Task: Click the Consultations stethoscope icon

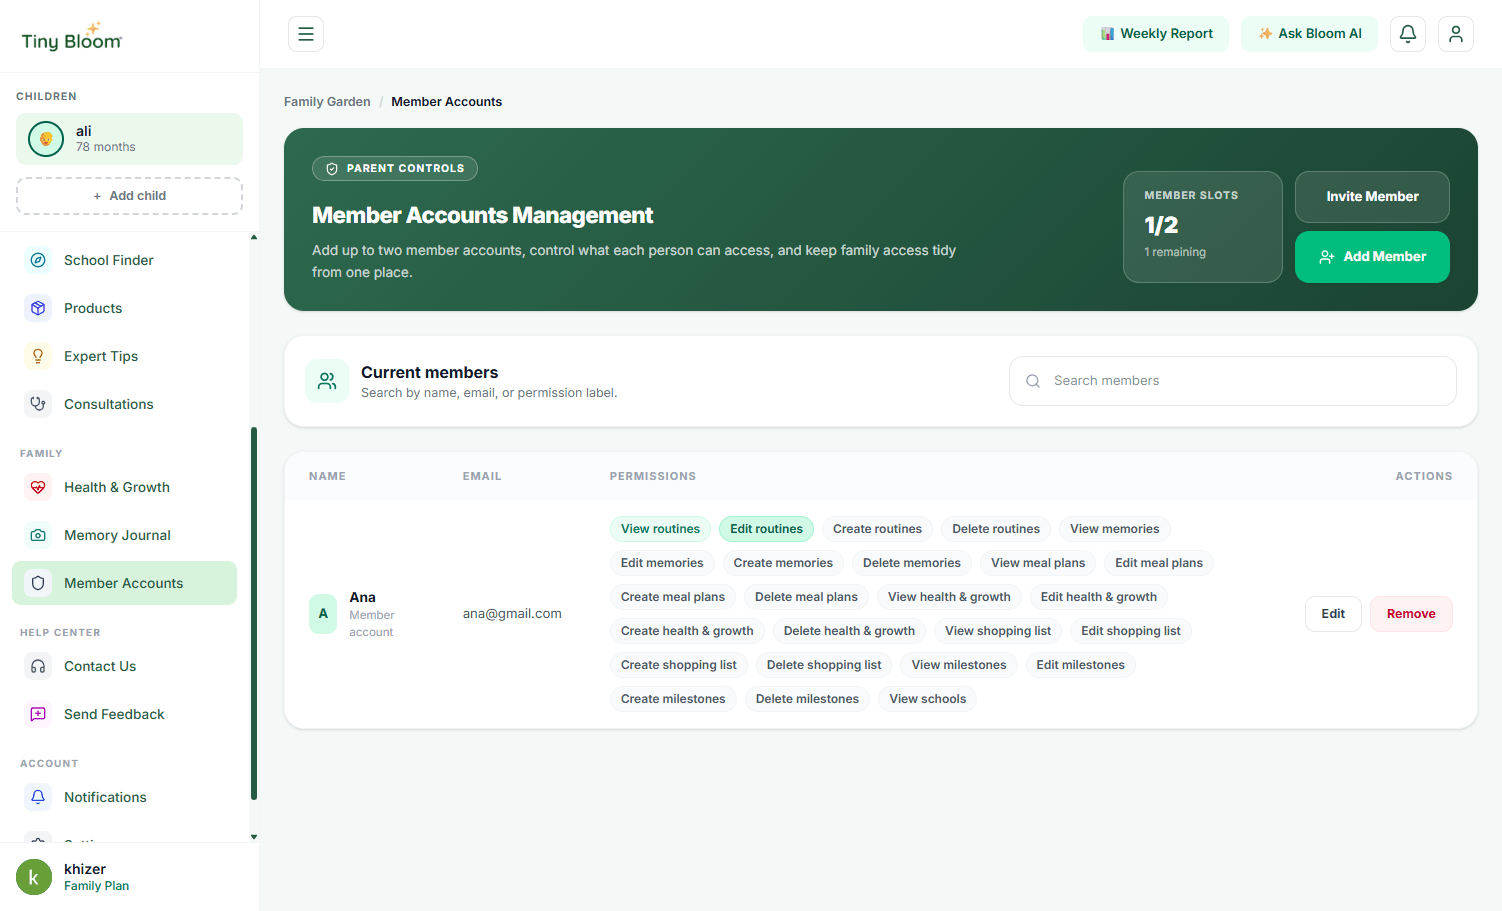Action: tap(38, 404)
